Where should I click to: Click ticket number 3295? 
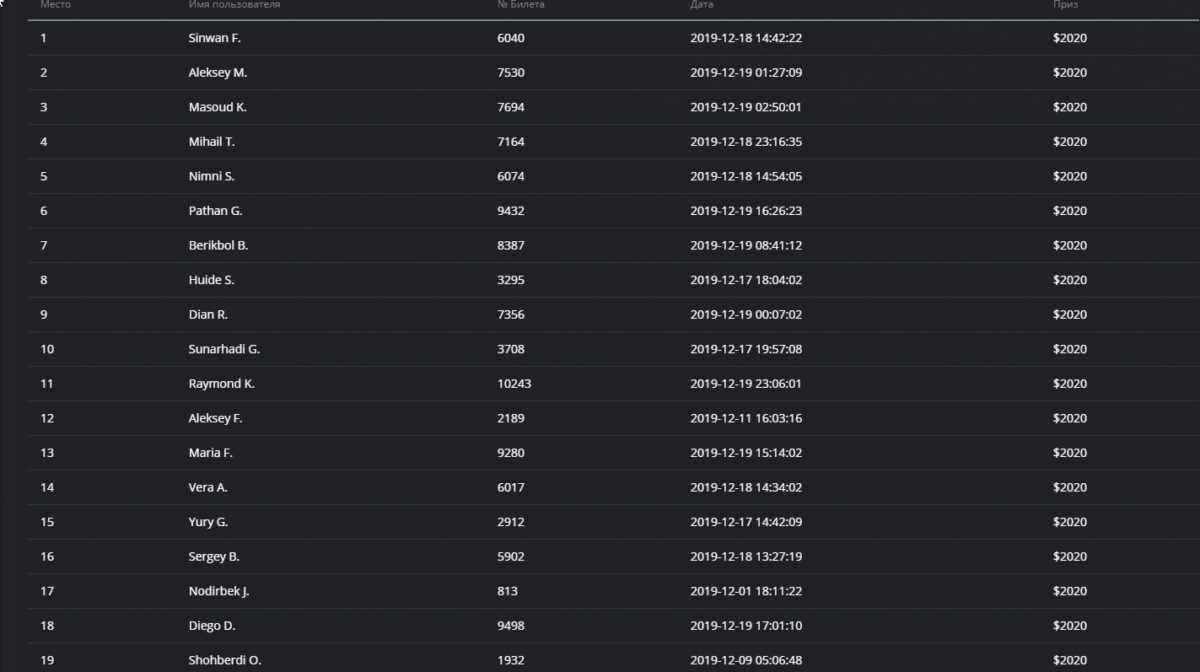(x=510, y=280)
